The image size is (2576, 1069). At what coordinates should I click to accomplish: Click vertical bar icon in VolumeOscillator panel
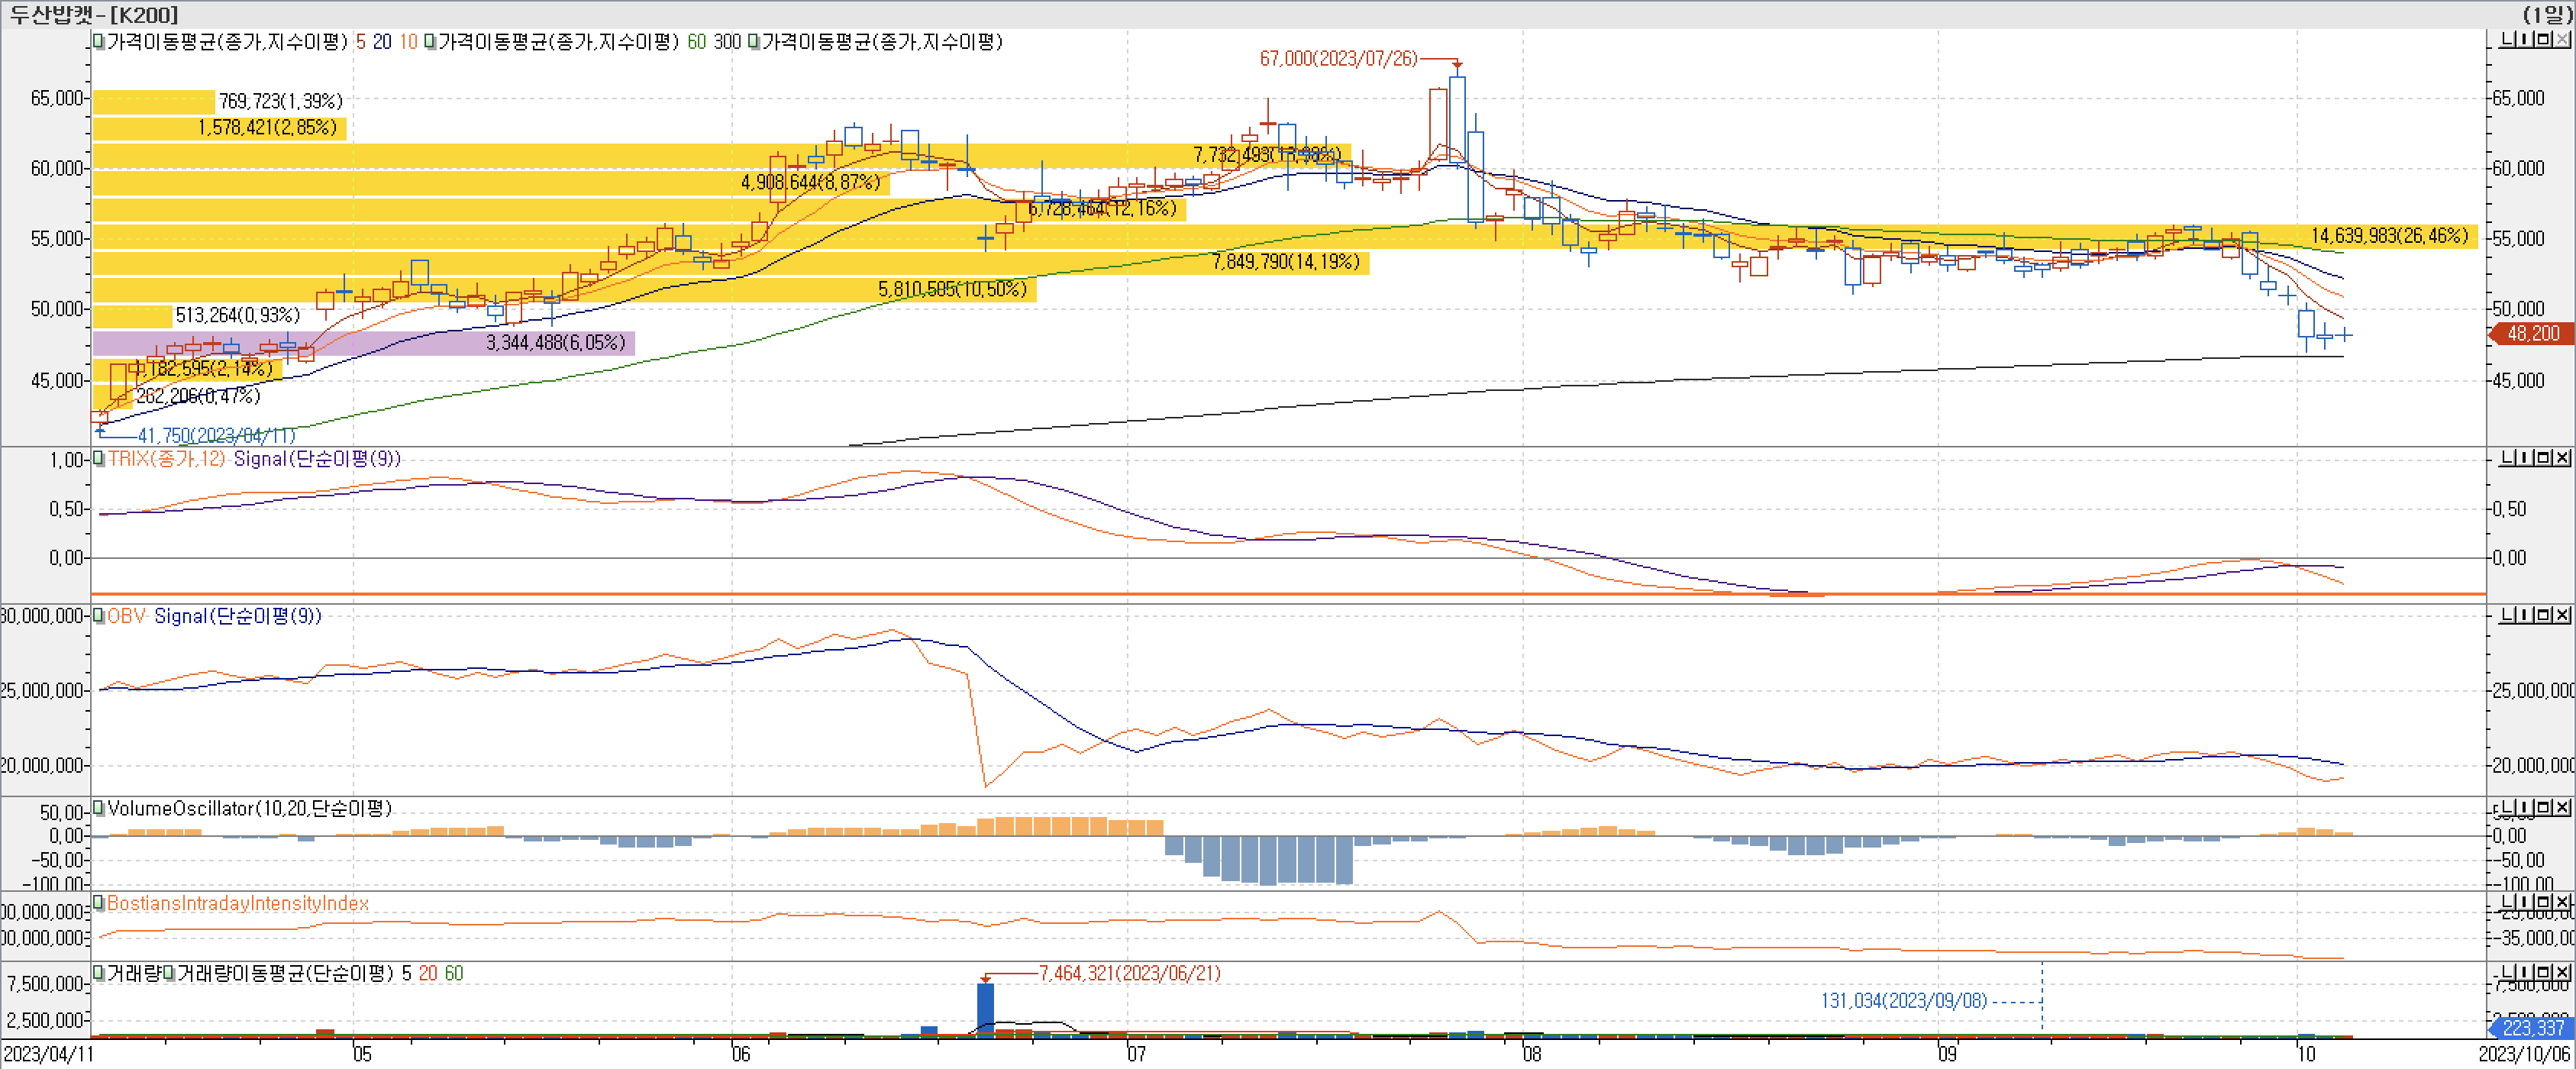pos(2524,807)
